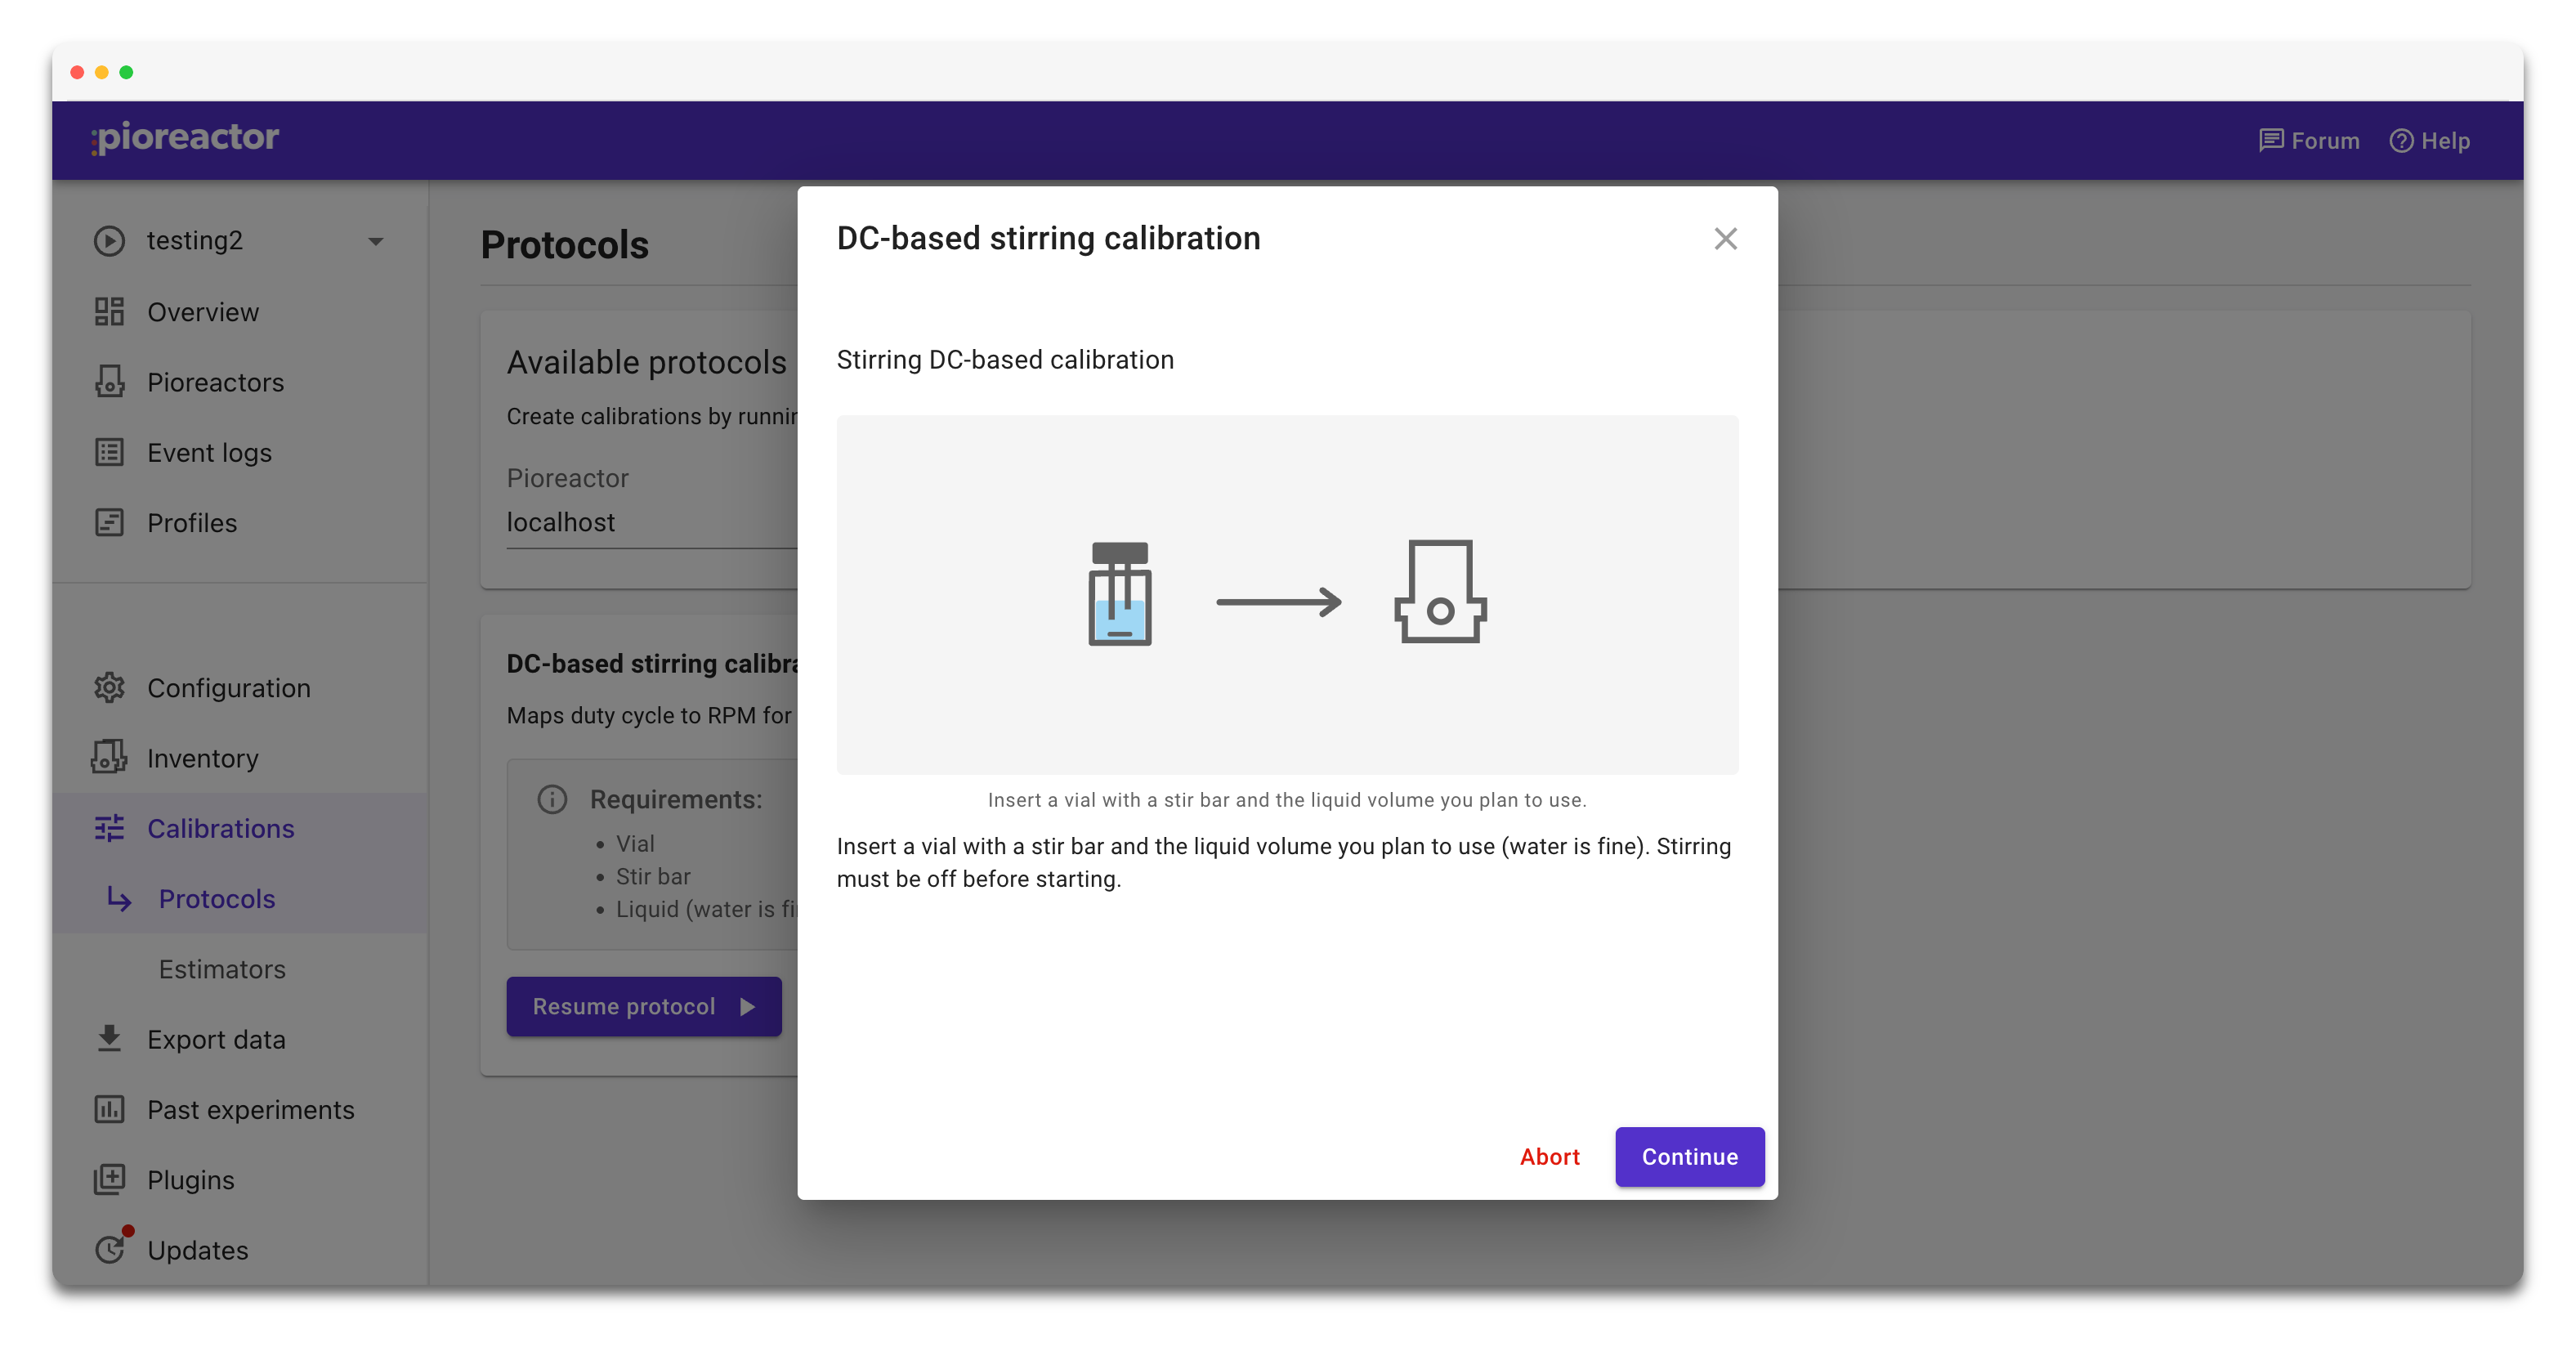Abort the DC-based stirring calibration
Screen dimensions: 2576x1347
1549,1157
